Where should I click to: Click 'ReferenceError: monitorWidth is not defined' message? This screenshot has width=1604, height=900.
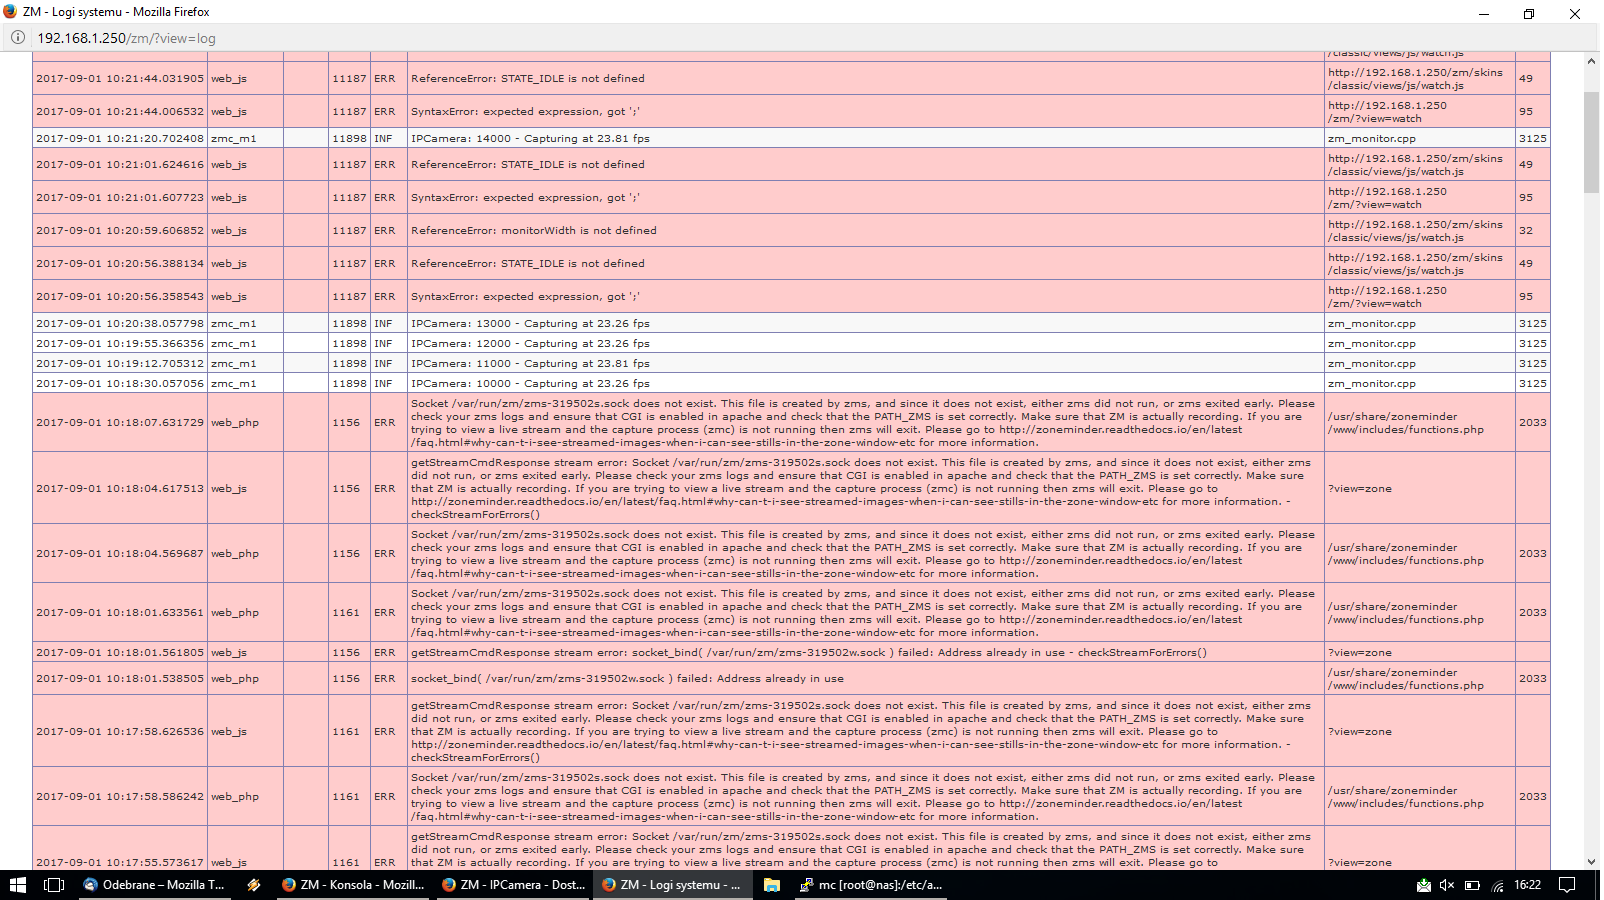coord(534,230)
